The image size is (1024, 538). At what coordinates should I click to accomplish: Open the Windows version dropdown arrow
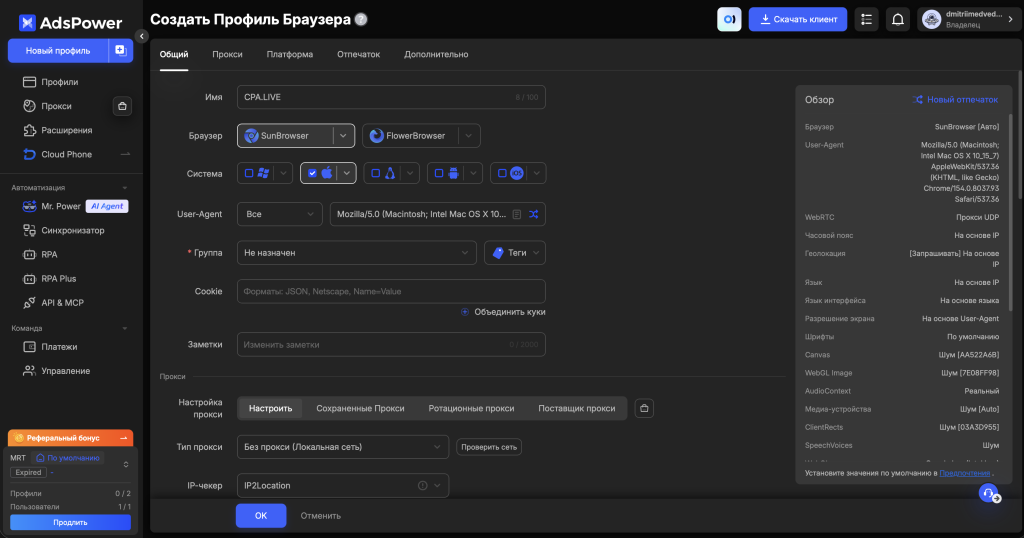point(283,173)
